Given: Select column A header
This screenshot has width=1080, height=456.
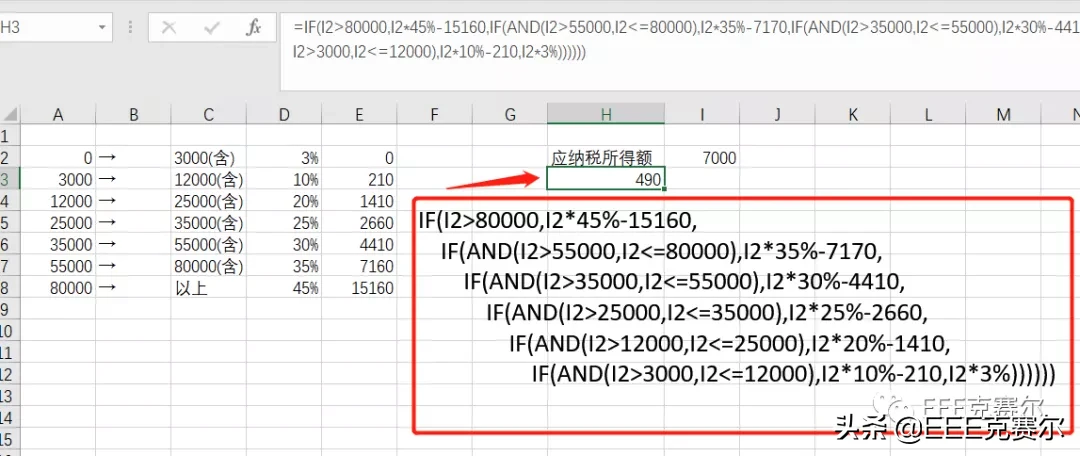Looking at the screenshot, I should tap(58, 115).
